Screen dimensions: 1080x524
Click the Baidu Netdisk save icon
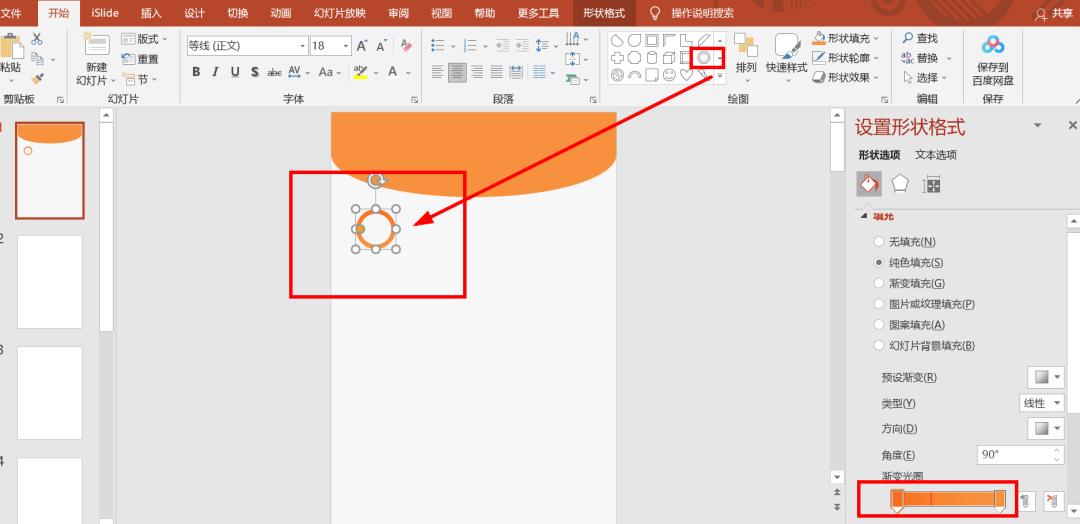point(993,45)
